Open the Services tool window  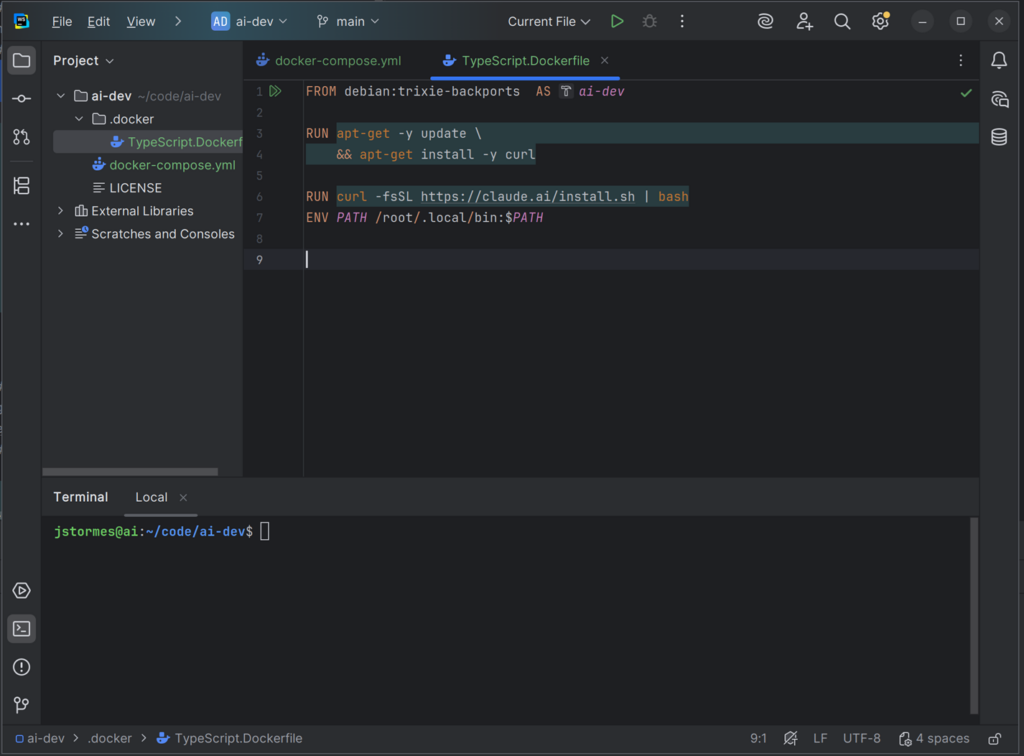[x=21, y=591]
